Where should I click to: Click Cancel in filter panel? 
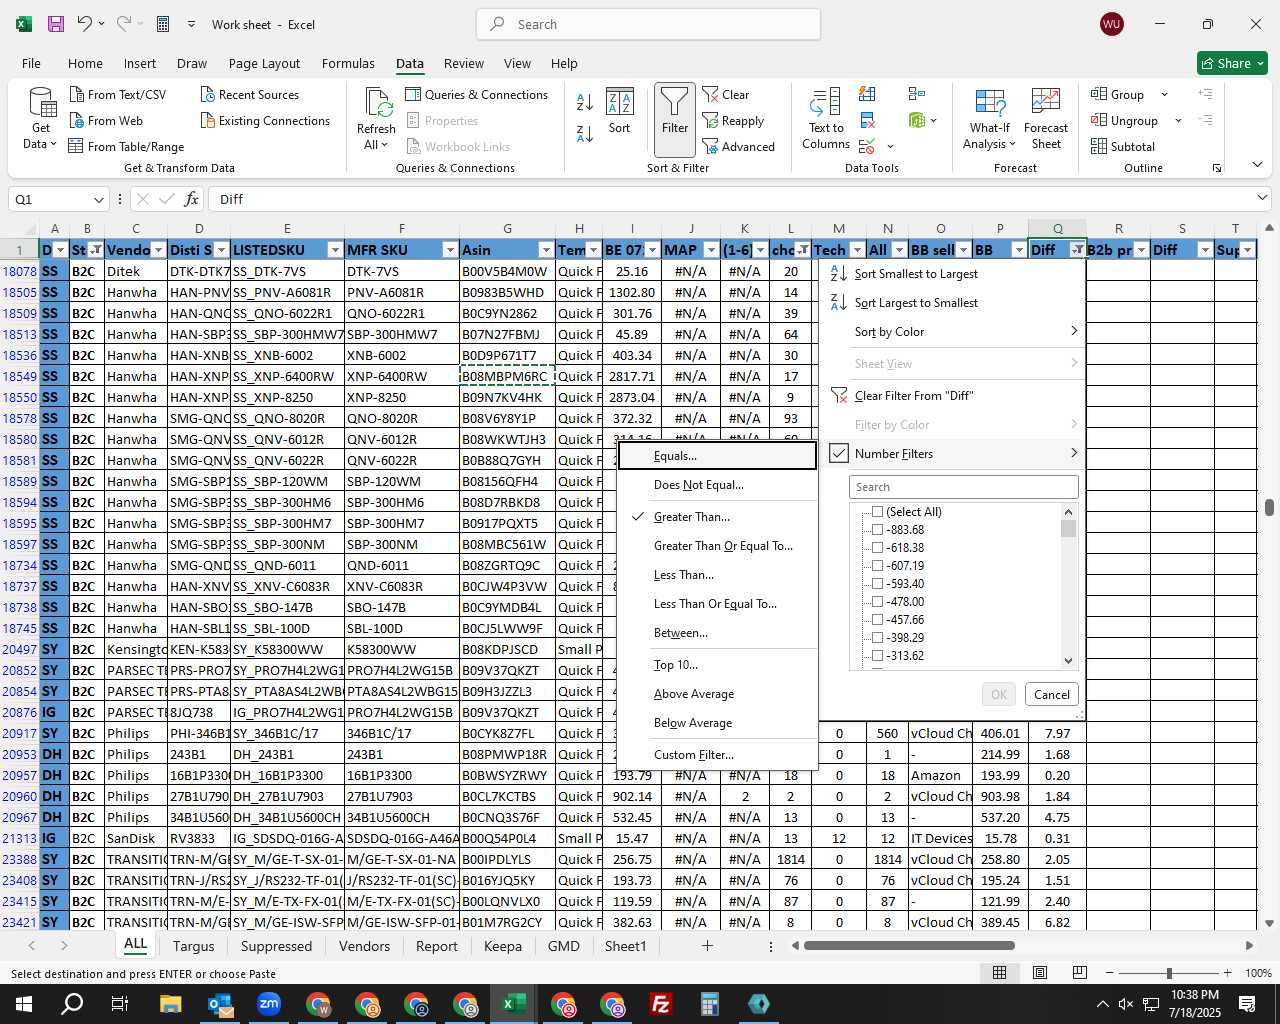pyautogui.click(x=1052, y=694)
